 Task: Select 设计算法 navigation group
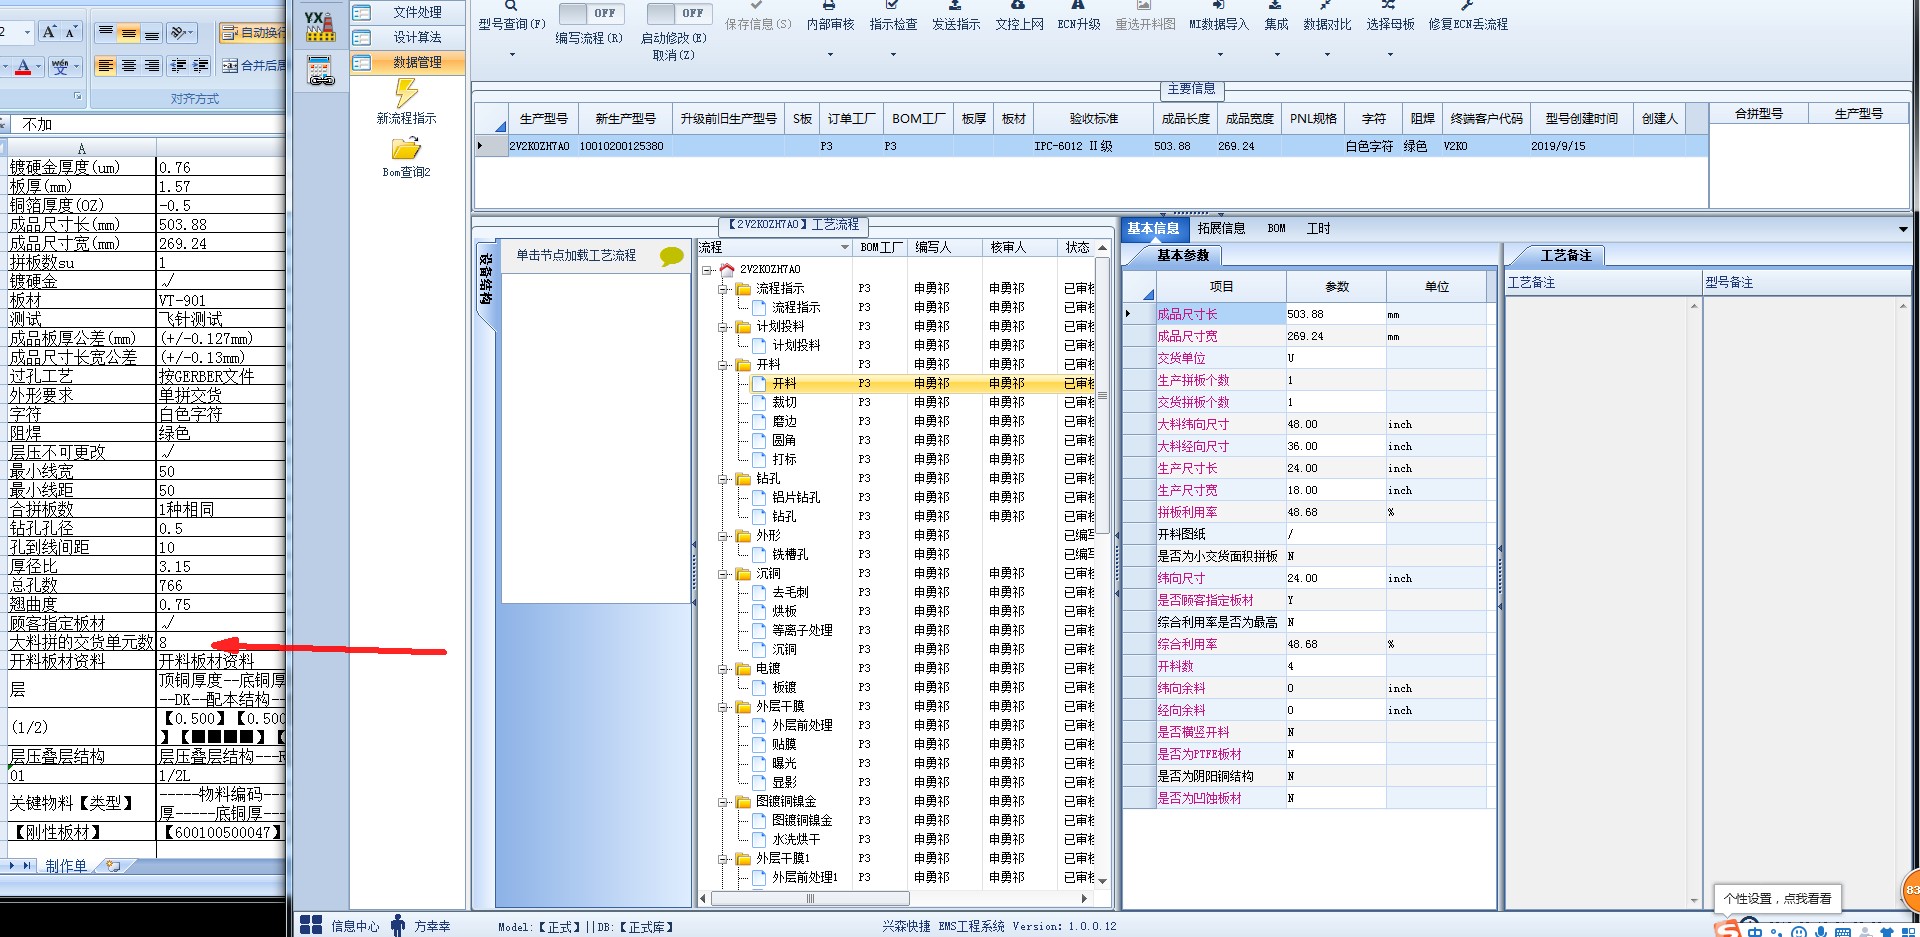(x=407, y=37)
